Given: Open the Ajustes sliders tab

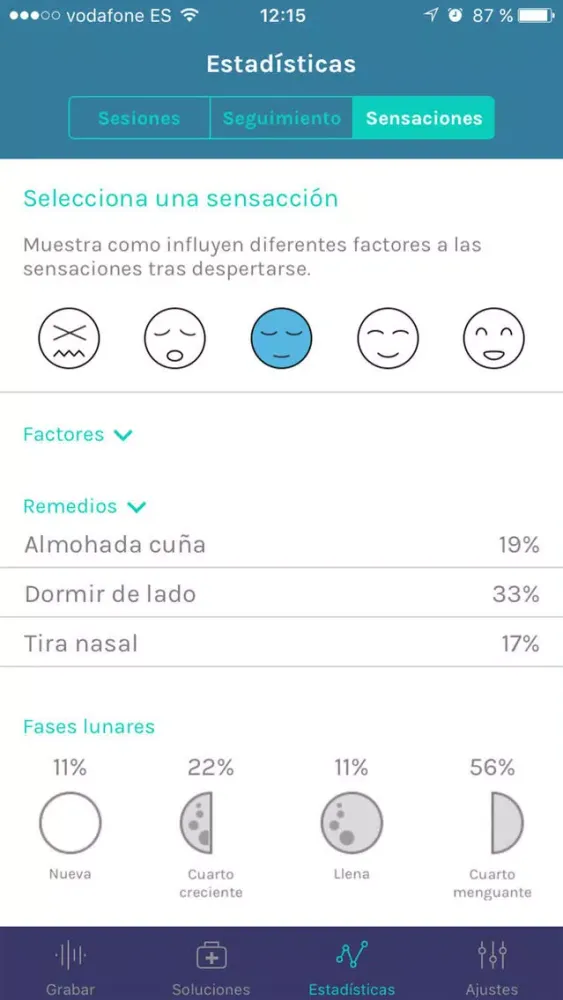Looking at the screenshot, I should 492,966.
